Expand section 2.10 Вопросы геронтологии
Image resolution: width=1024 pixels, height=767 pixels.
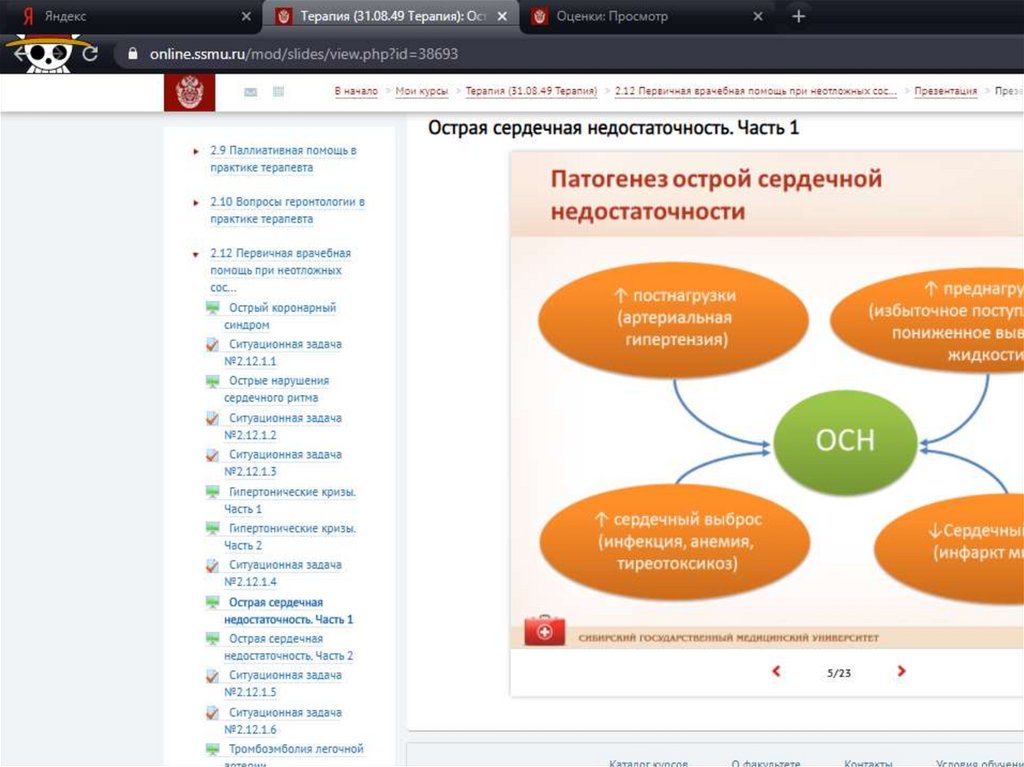coord(196,202)
